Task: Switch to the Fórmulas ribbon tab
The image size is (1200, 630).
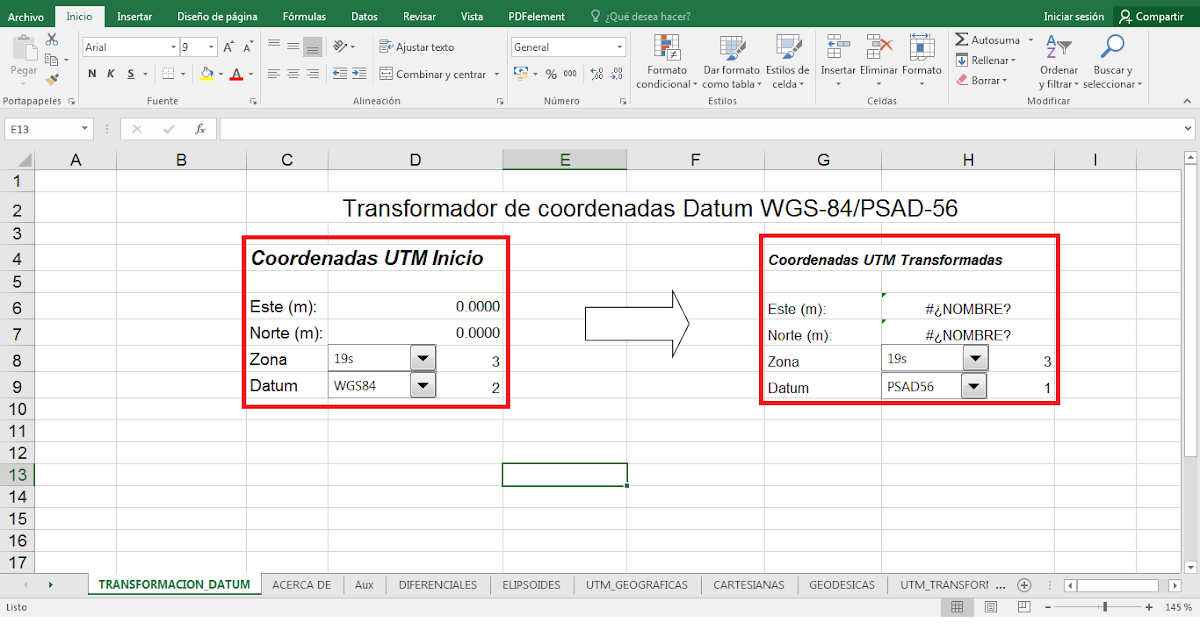Action: pyautogui.click(x=304, y=15)
